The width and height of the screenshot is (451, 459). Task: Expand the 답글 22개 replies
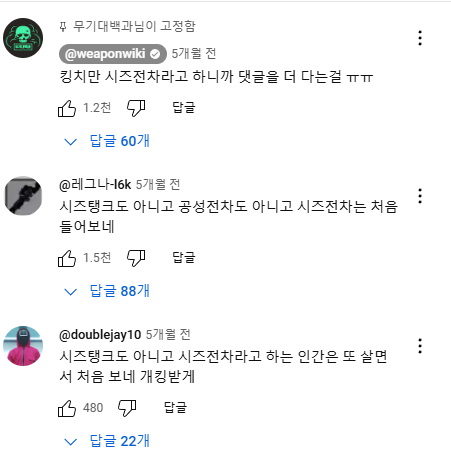click(107, 441)
